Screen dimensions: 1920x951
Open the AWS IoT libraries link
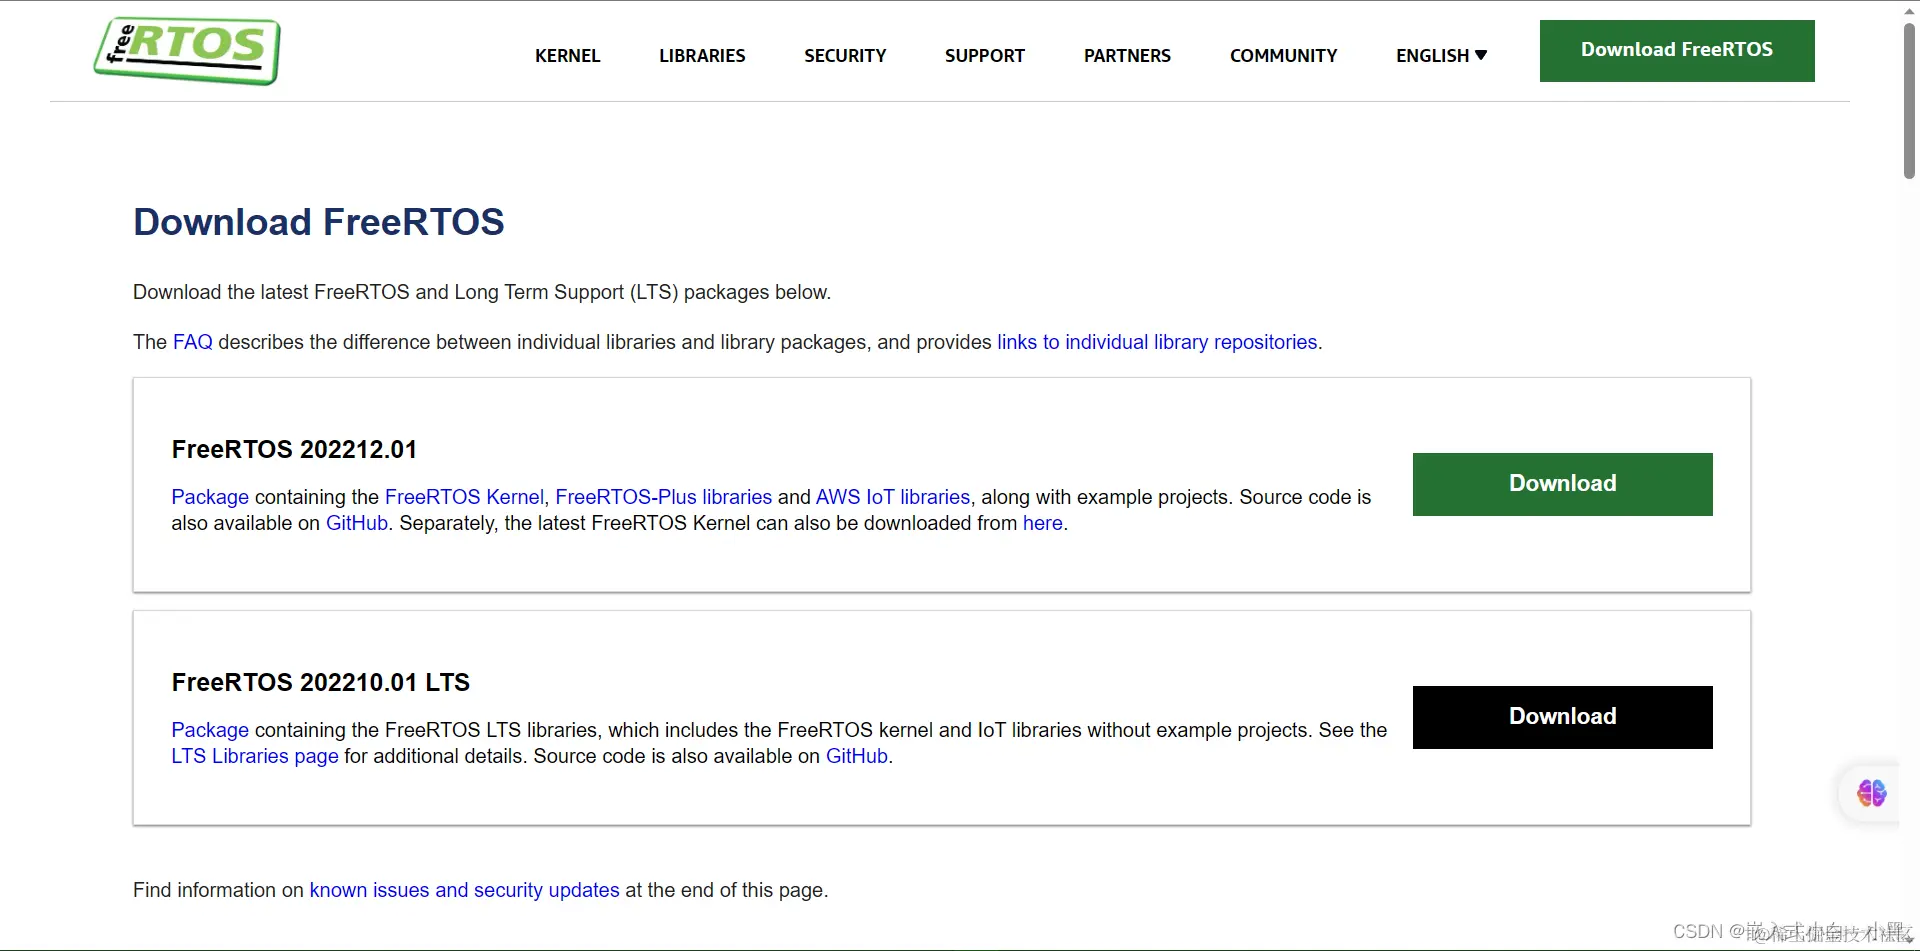893,497
